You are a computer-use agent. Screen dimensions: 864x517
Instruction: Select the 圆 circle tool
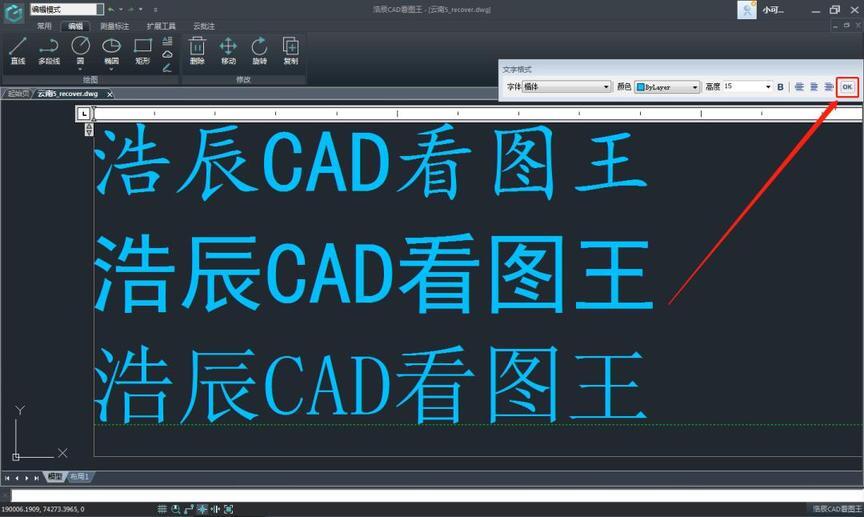click(80, 49)
